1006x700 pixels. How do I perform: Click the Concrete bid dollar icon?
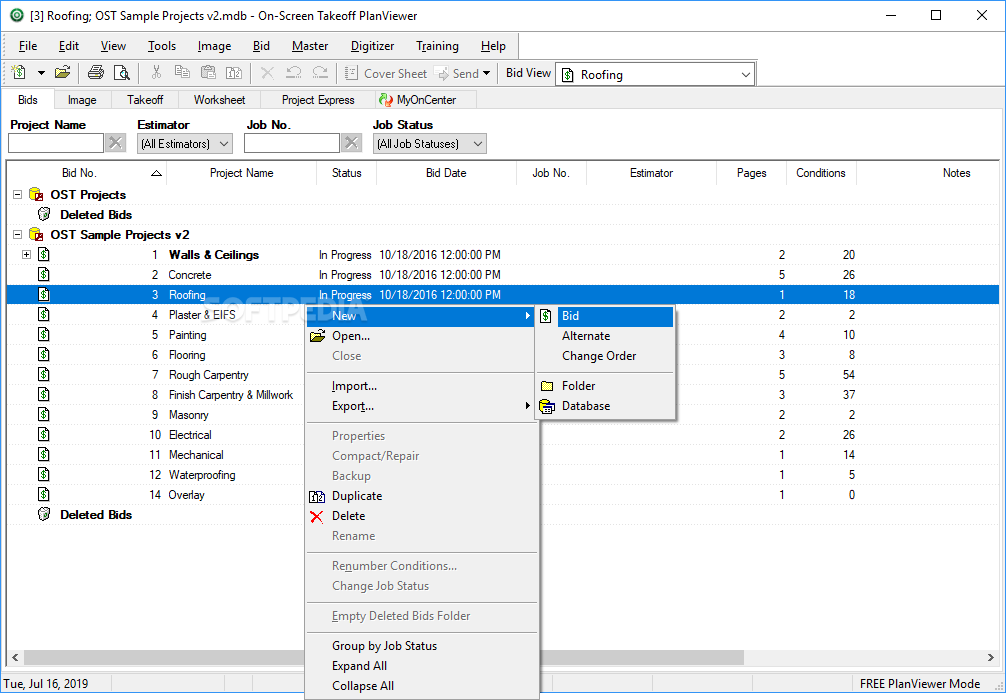(44, 275)
